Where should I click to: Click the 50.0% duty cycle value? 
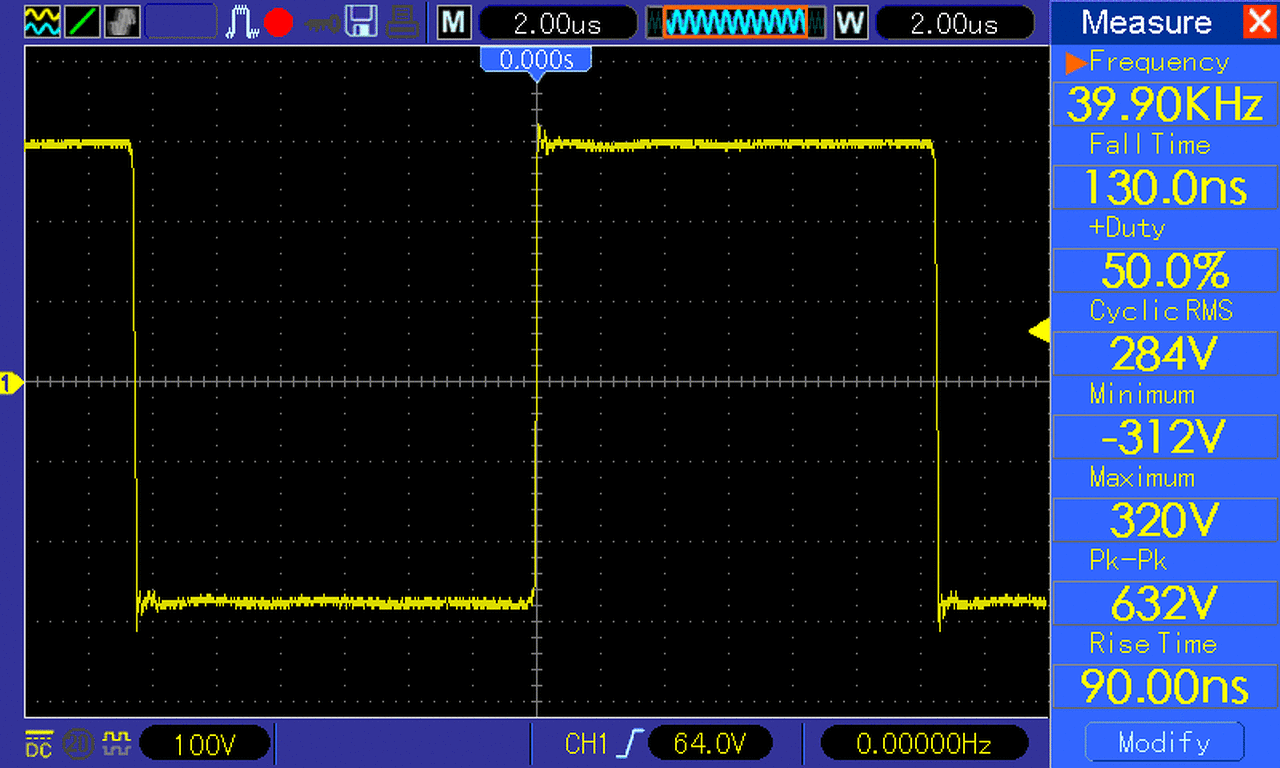(1165, 270)
